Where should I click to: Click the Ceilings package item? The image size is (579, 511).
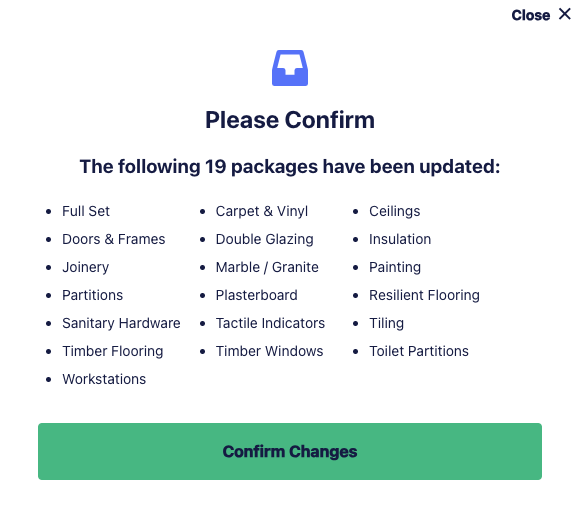pos(394,211)
